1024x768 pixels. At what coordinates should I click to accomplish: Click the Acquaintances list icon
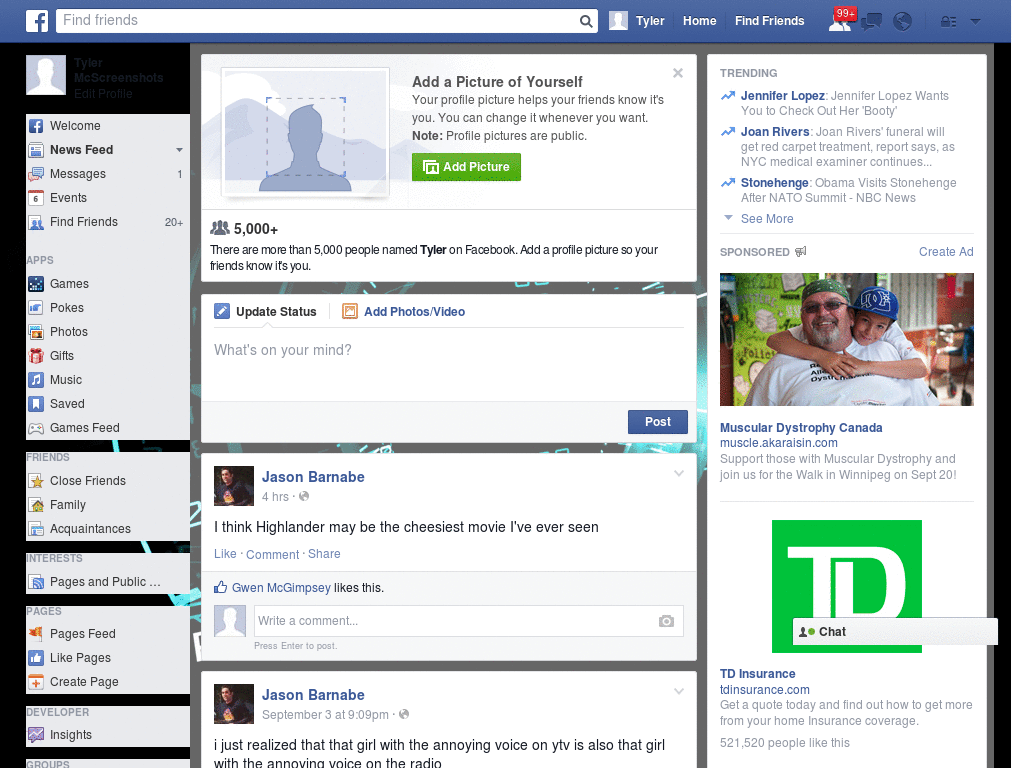(x=36, y=529)
